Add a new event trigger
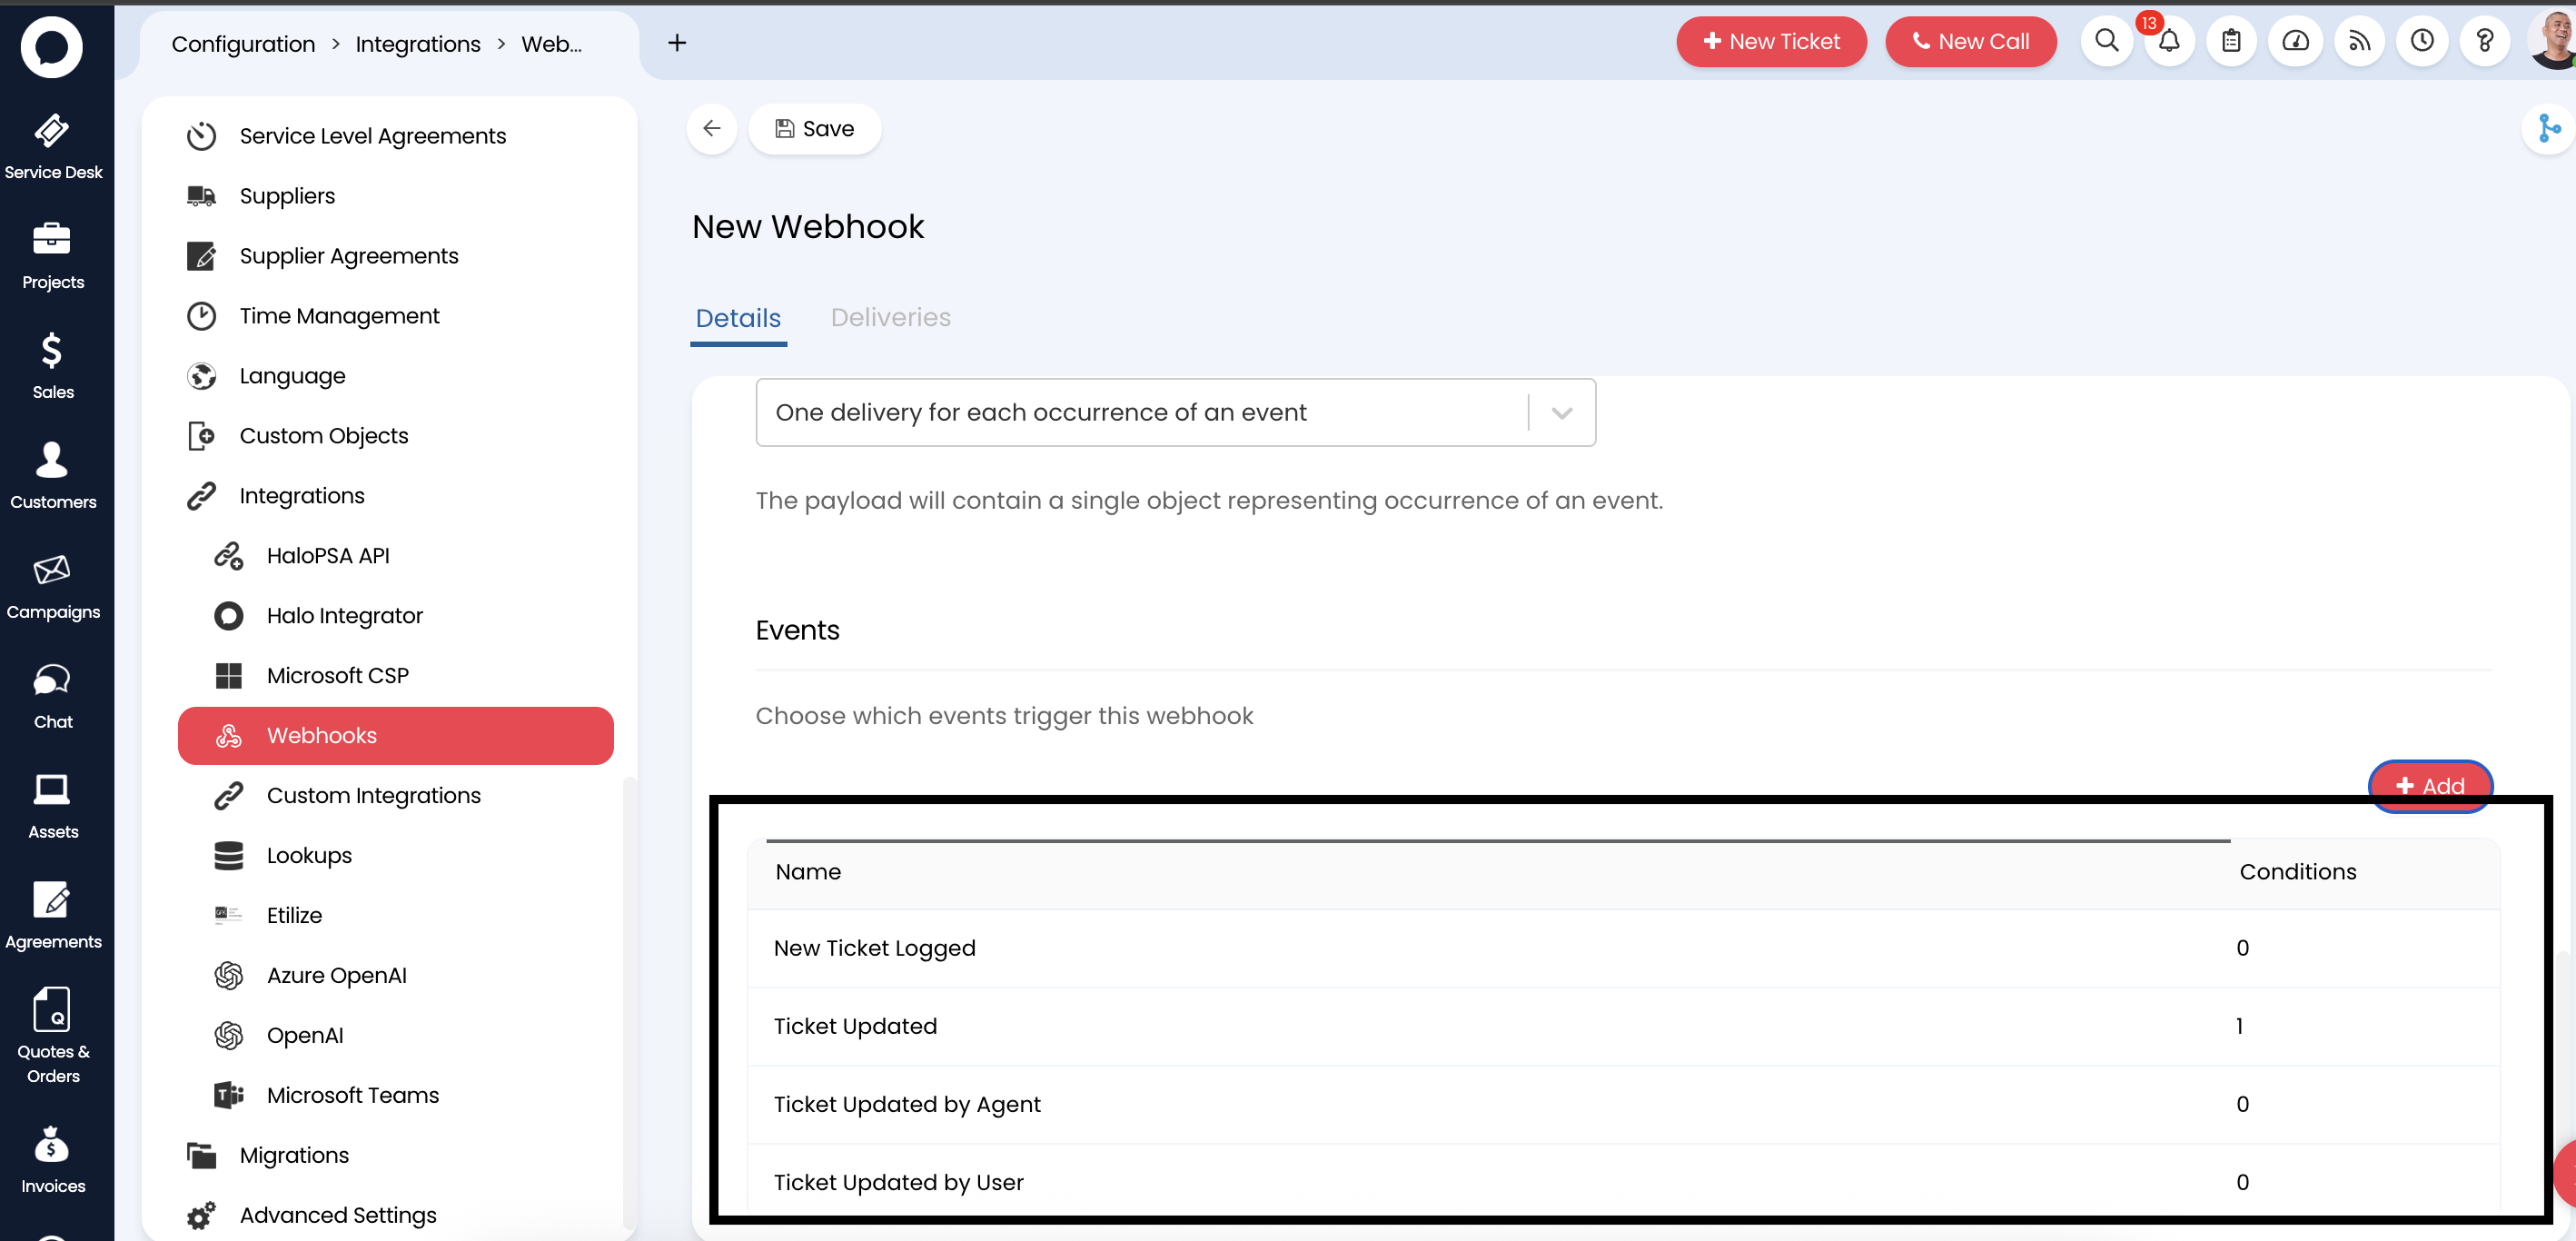 (x=2430, y=786)
